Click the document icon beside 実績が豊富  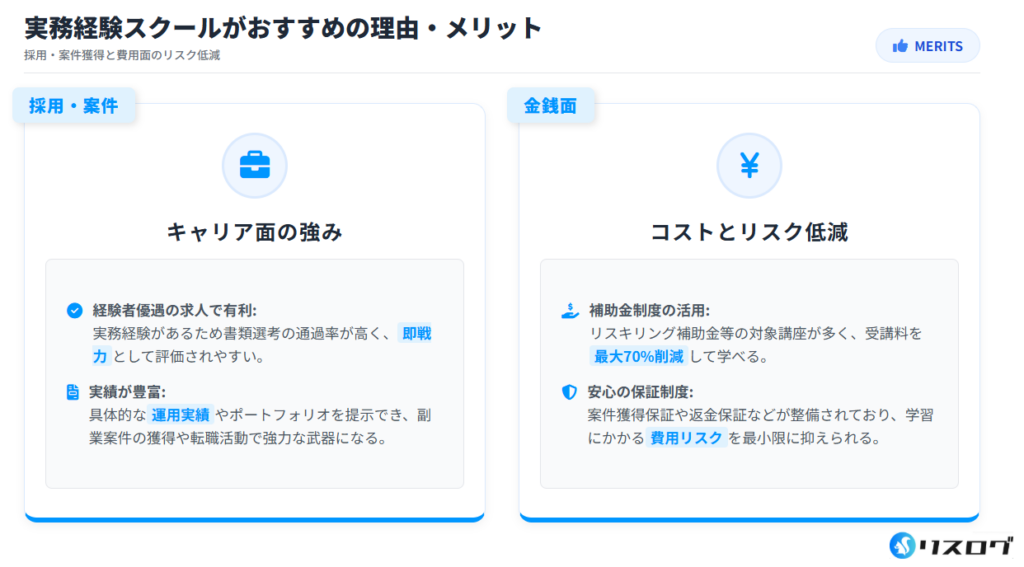coord(73,391)
